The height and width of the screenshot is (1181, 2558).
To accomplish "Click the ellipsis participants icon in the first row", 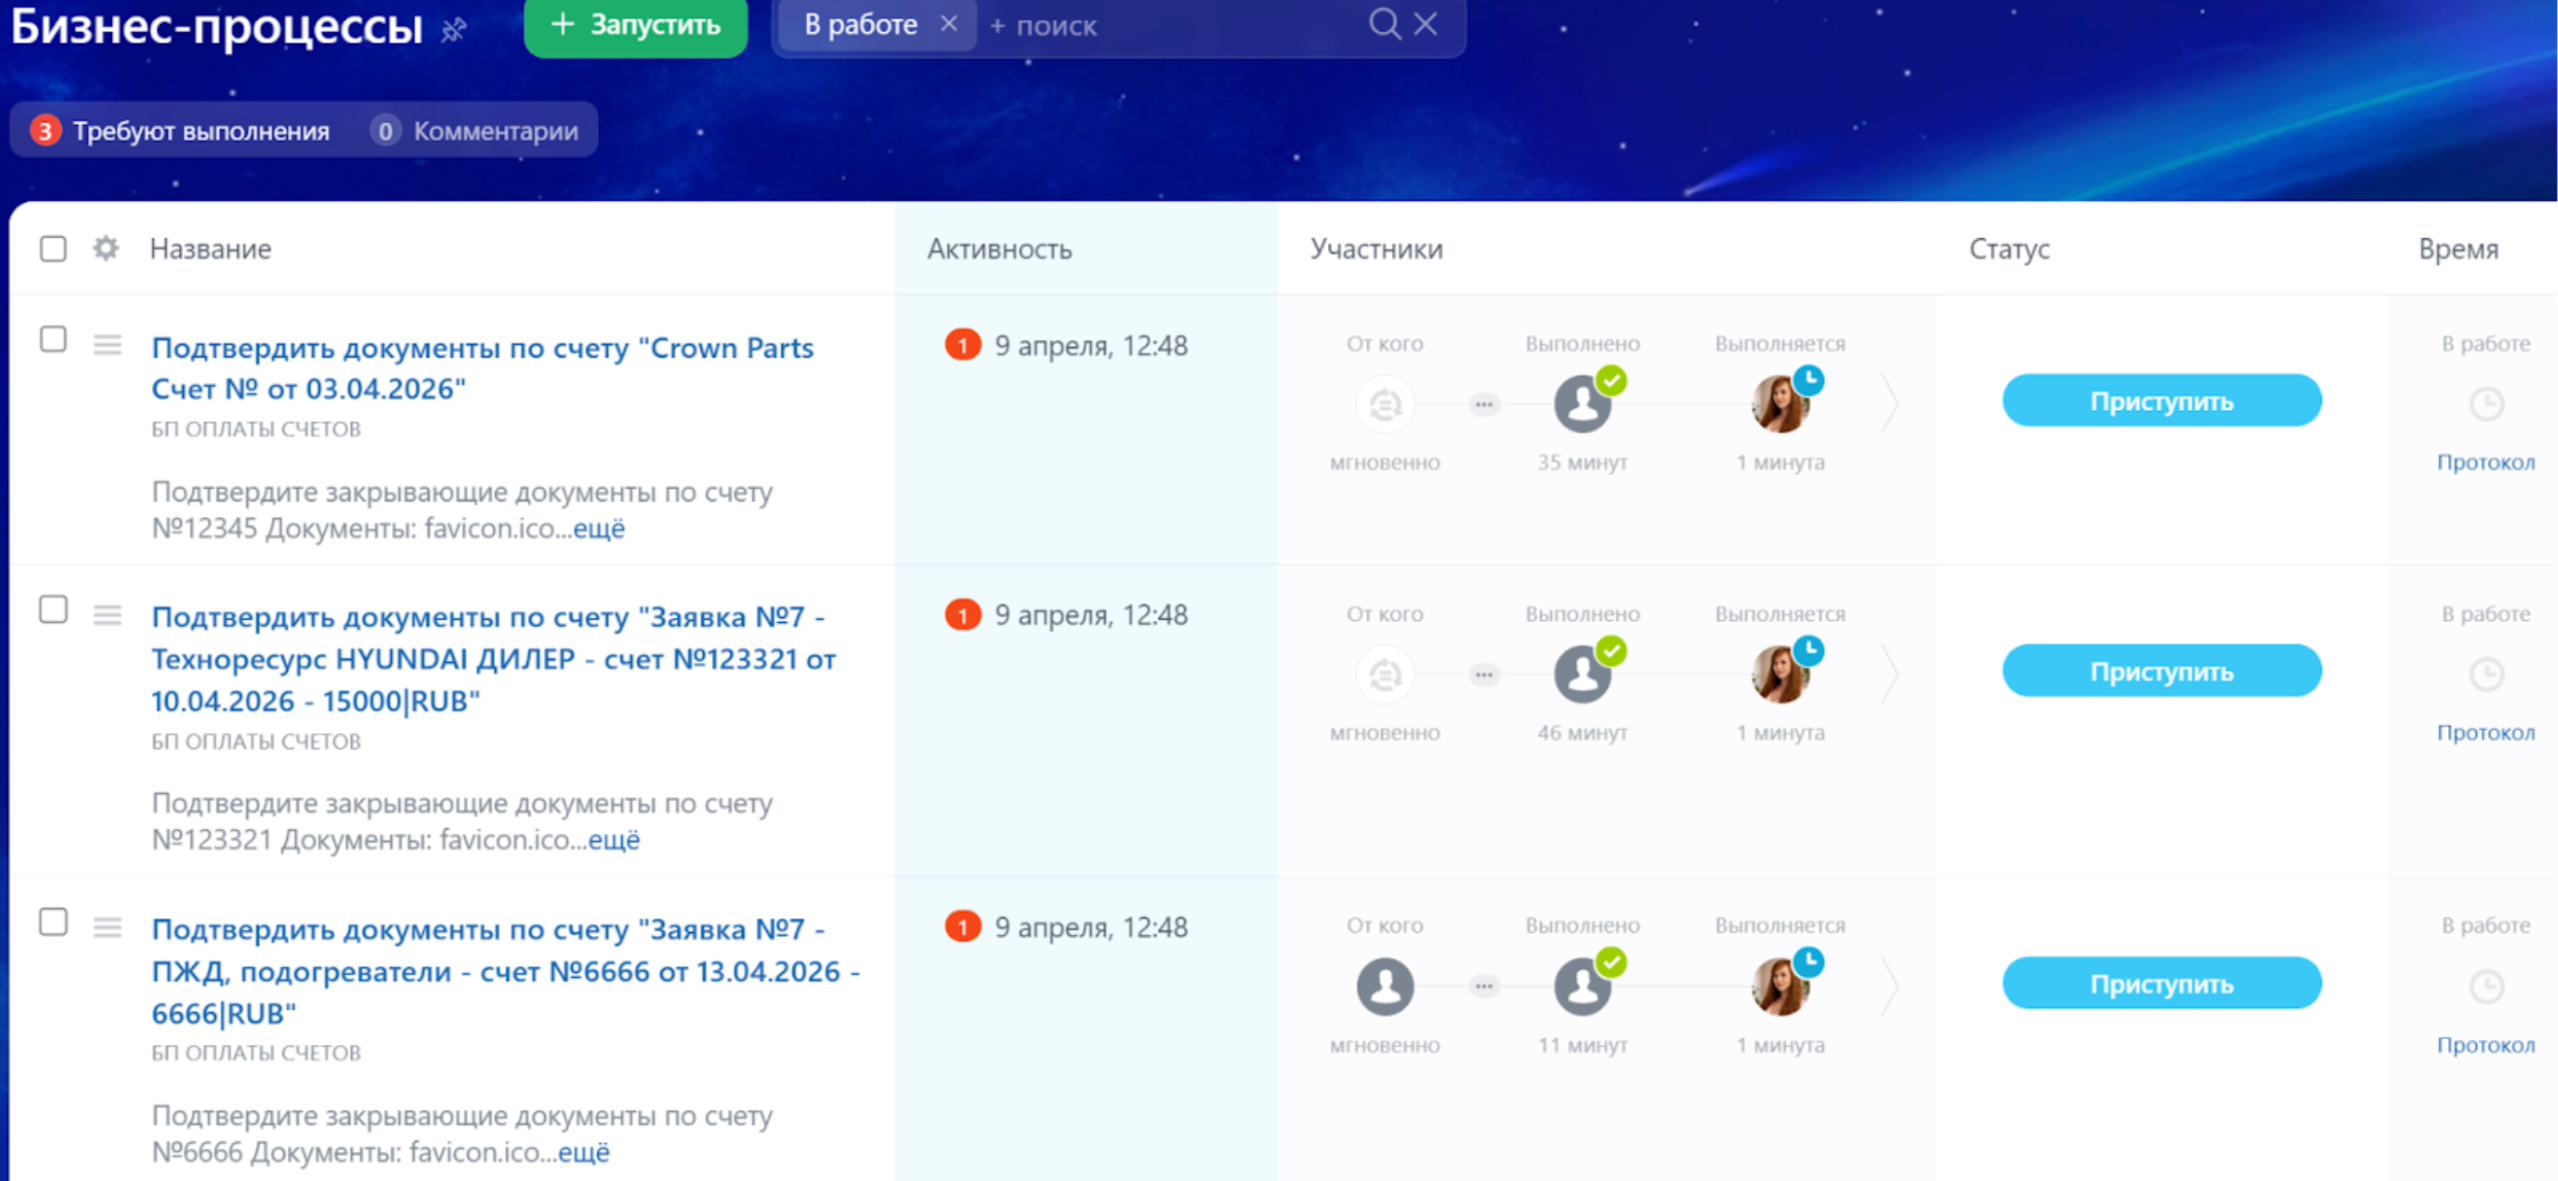I will (x=1484, y=405).
